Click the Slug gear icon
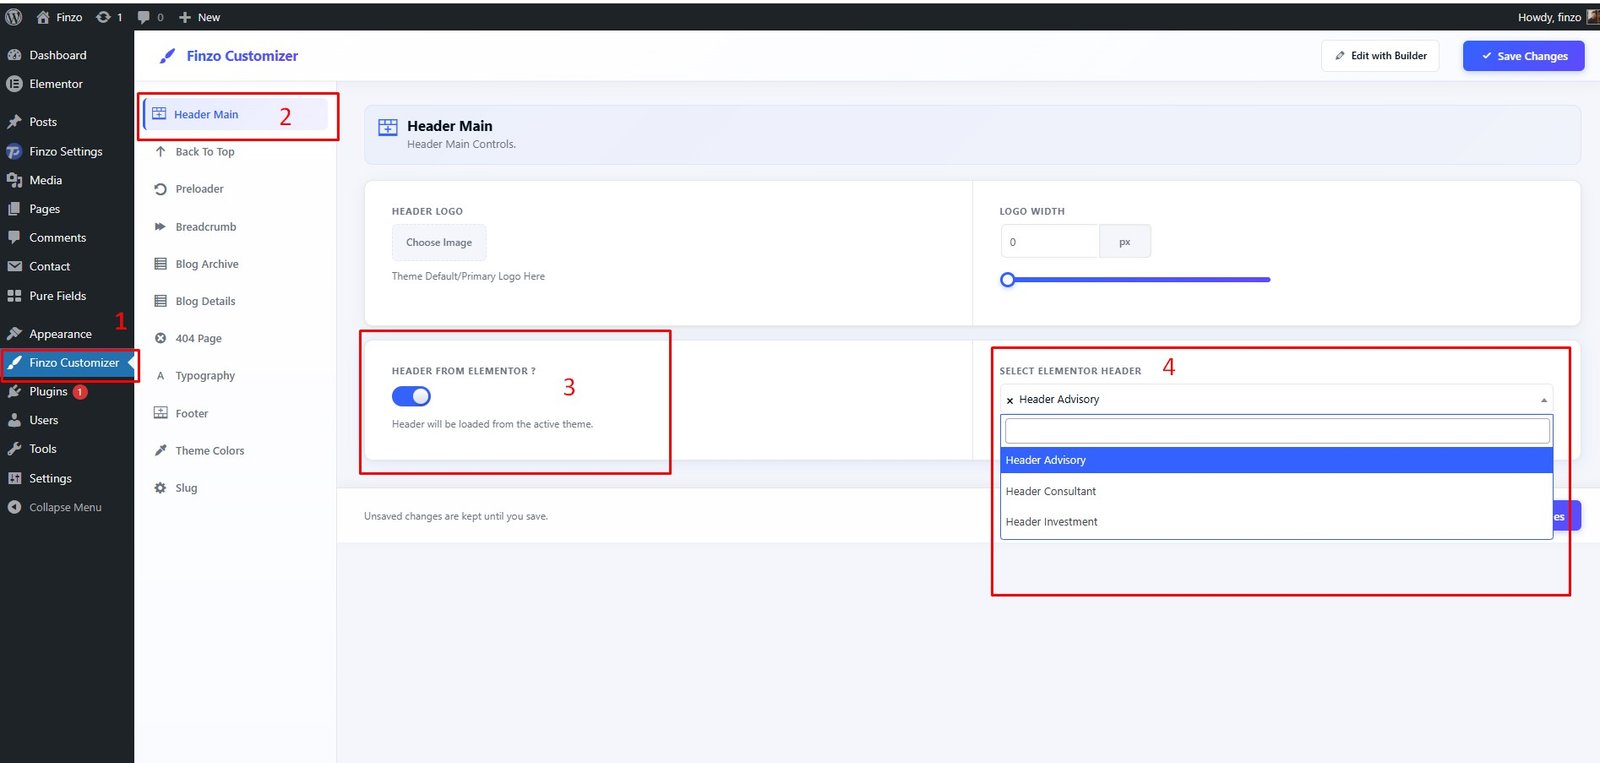The image size is (1600, 763). coord(160,488)
